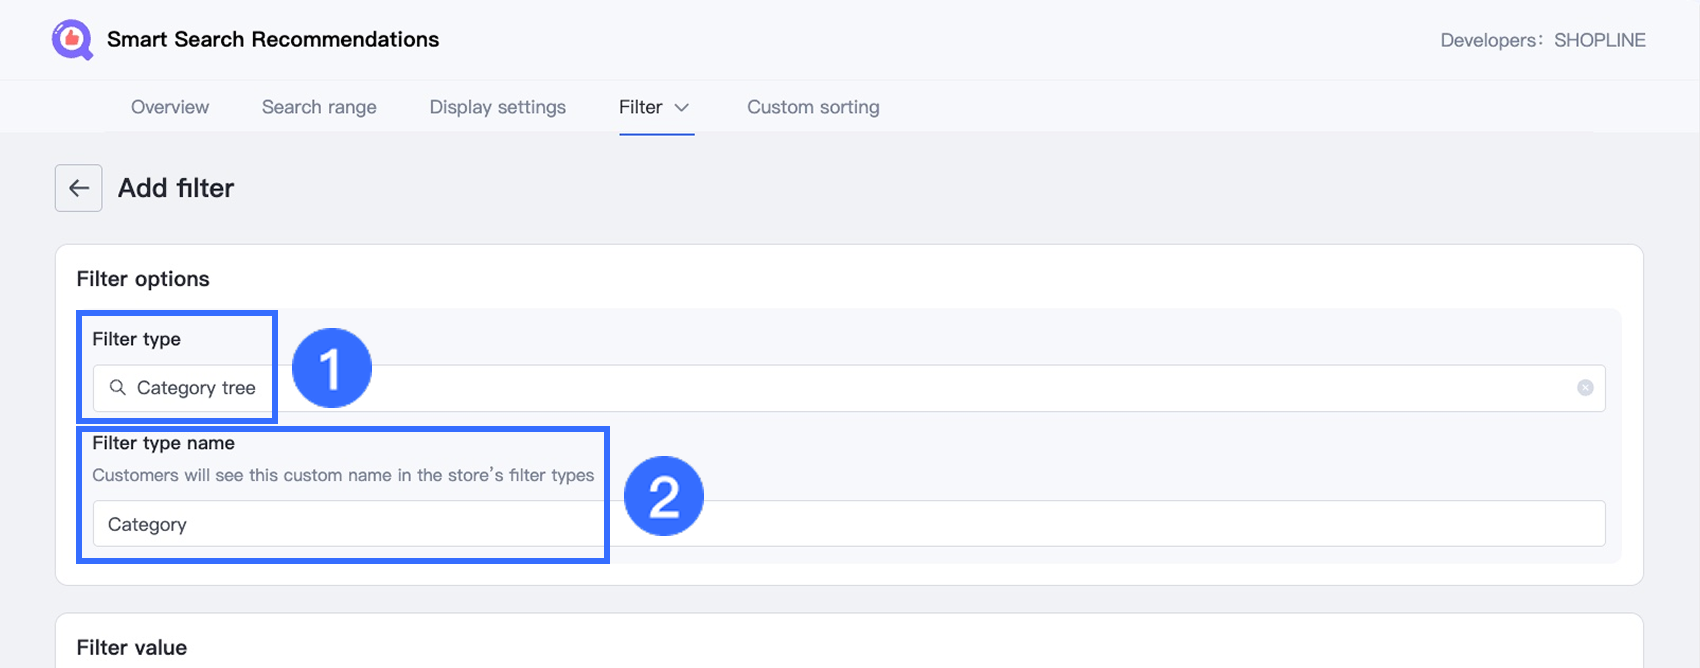The height and width of the screenshot is (668, 1700).
Task: Click the Smart Search Recommendations app logo
Action: pos(72,40)
